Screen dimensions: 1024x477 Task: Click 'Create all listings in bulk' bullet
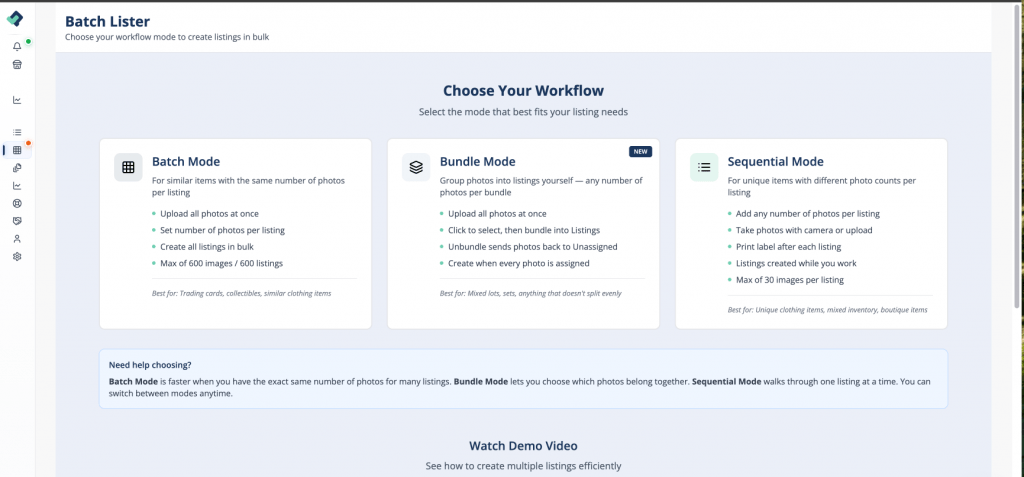pyautogui.click(x=206, y=247)
